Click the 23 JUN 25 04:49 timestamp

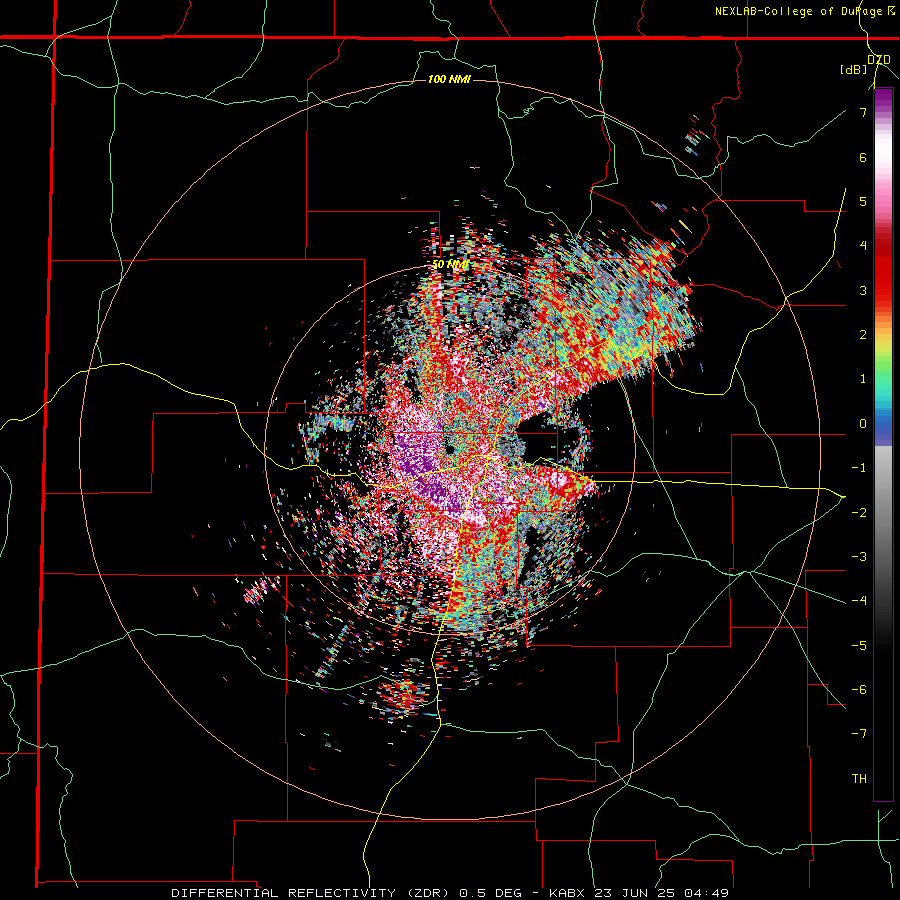click(662, 893)
